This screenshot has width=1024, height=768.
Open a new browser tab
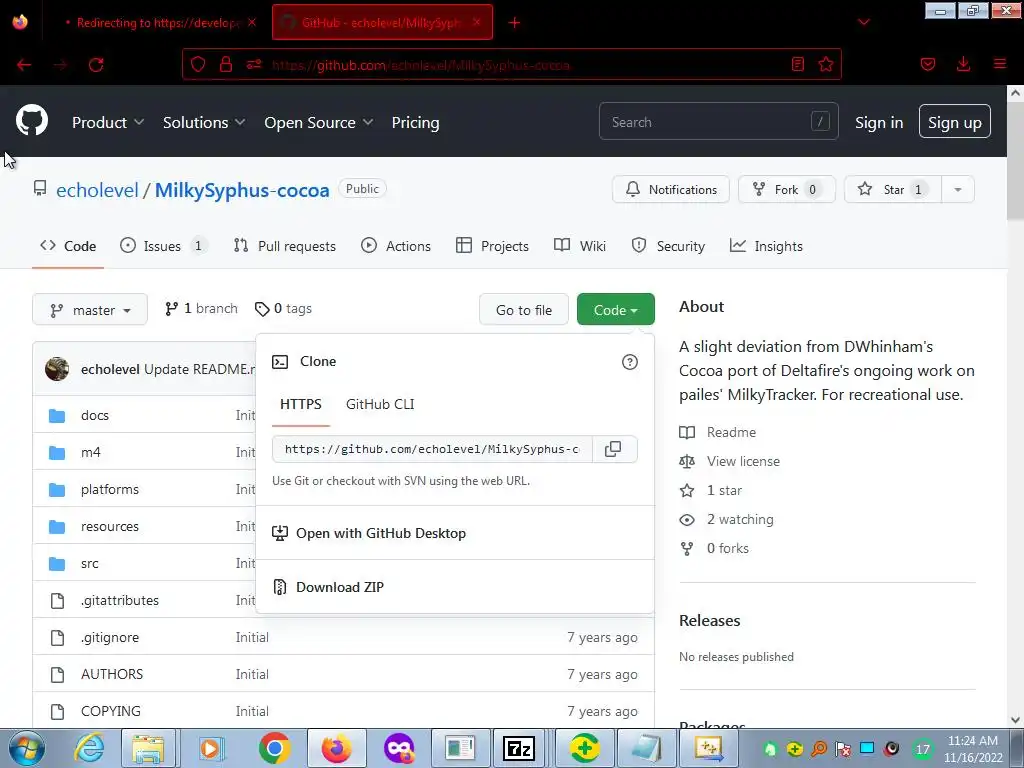tap(515, 23)
